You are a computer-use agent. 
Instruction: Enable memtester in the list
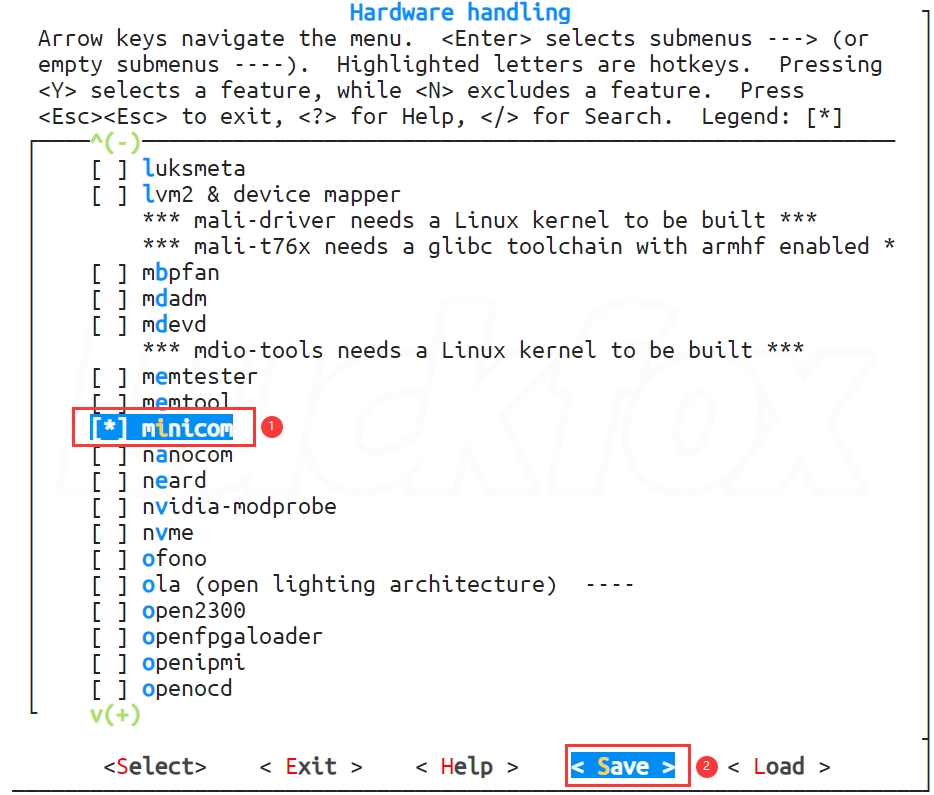coord(175,376)
